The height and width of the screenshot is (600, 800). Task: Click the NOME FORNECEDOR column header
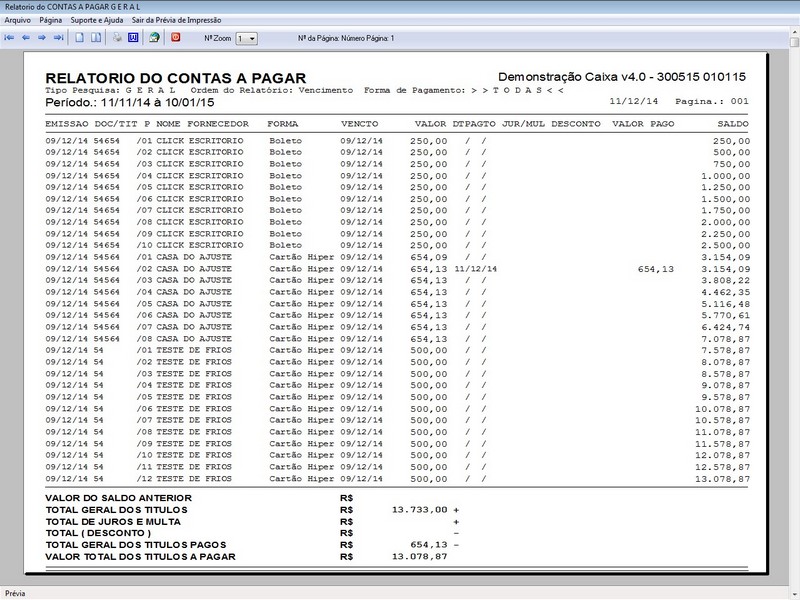[x=203, y=124]
